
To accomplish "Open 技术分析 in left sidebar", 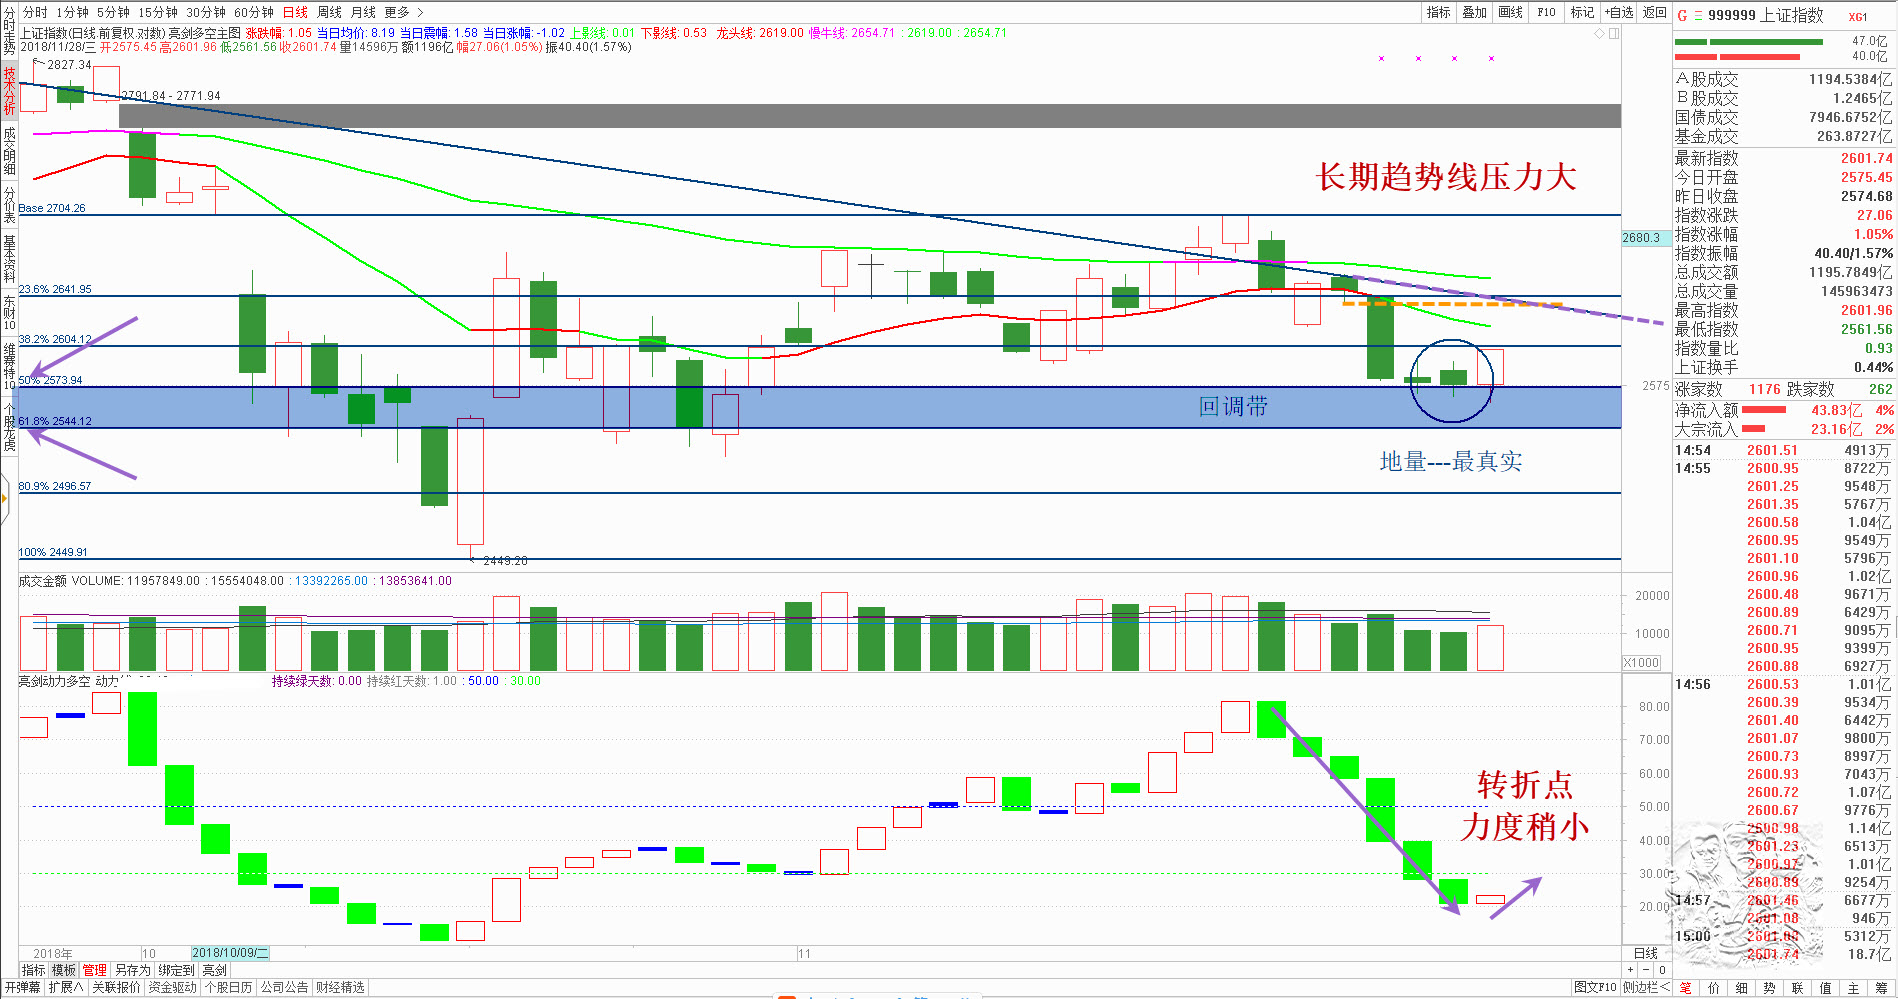I will 9,91.
